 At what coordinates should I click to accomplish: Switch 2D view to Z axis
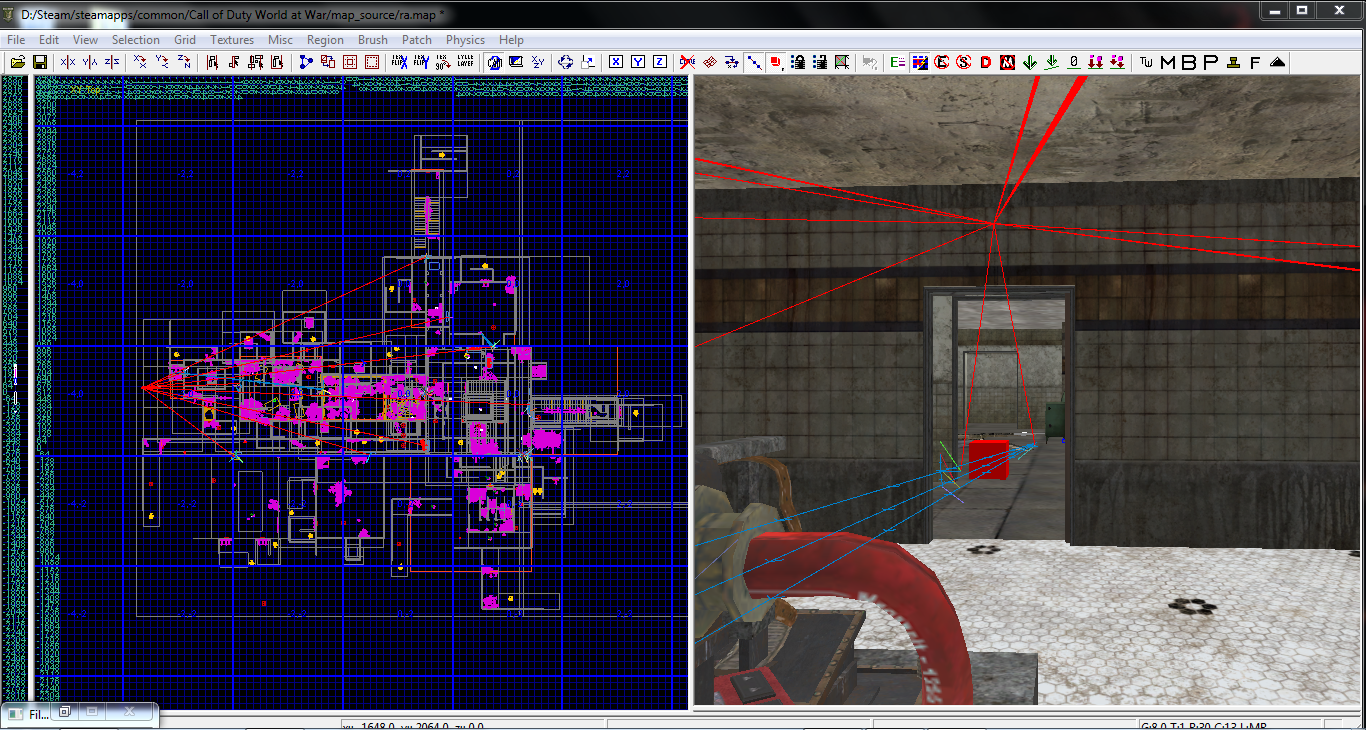pos(660,62)
